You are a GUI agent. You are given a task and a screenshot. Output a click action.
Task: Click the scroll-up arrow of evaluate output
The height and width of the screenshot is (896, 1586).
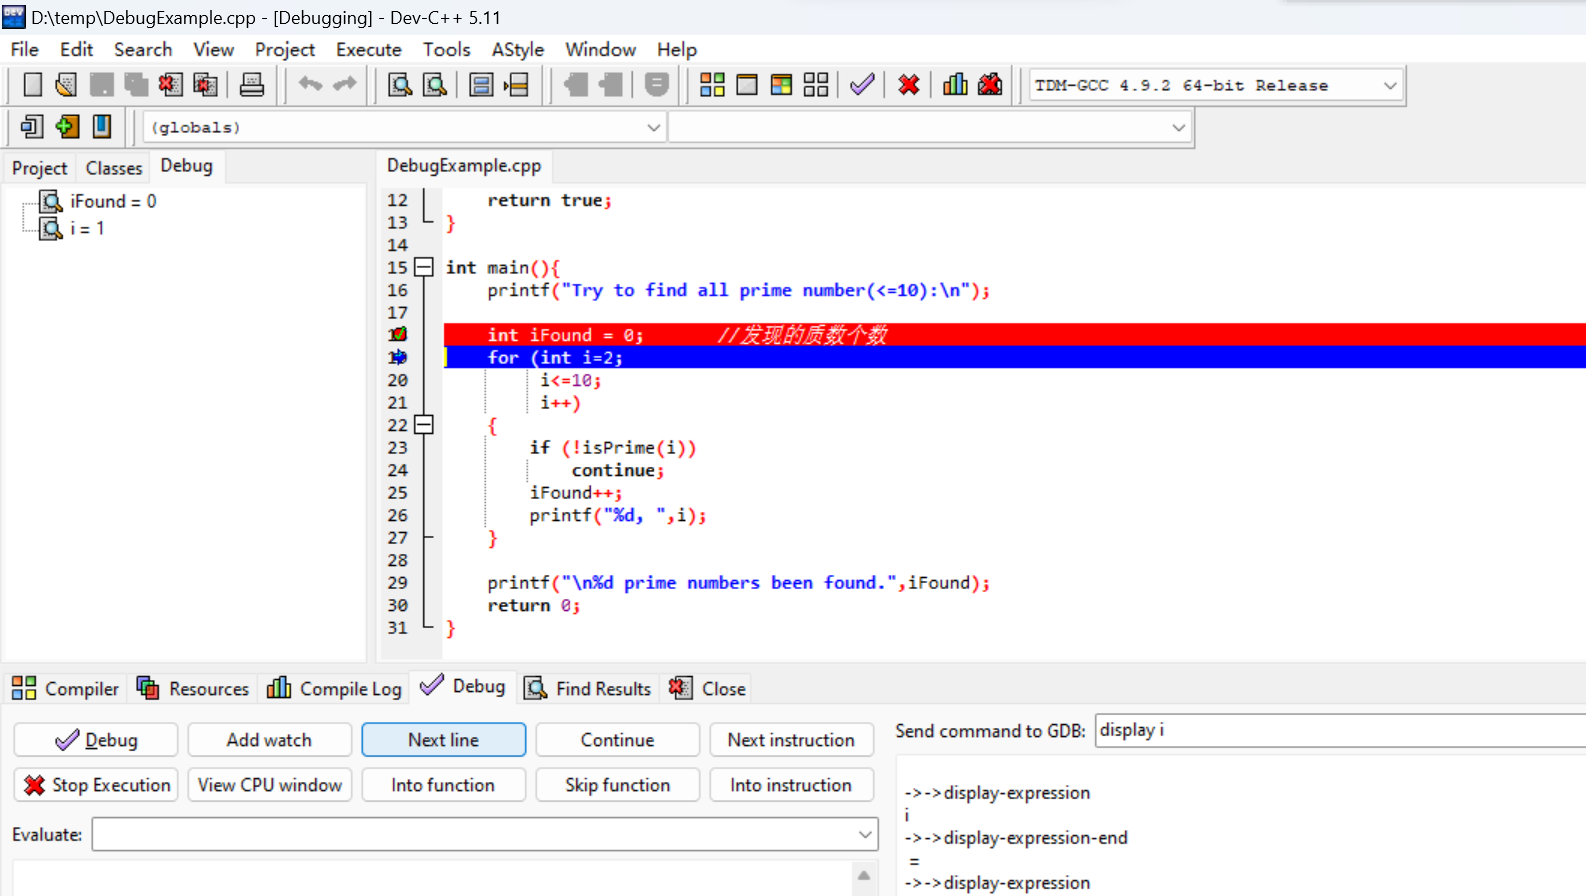(x=864, y=875)
